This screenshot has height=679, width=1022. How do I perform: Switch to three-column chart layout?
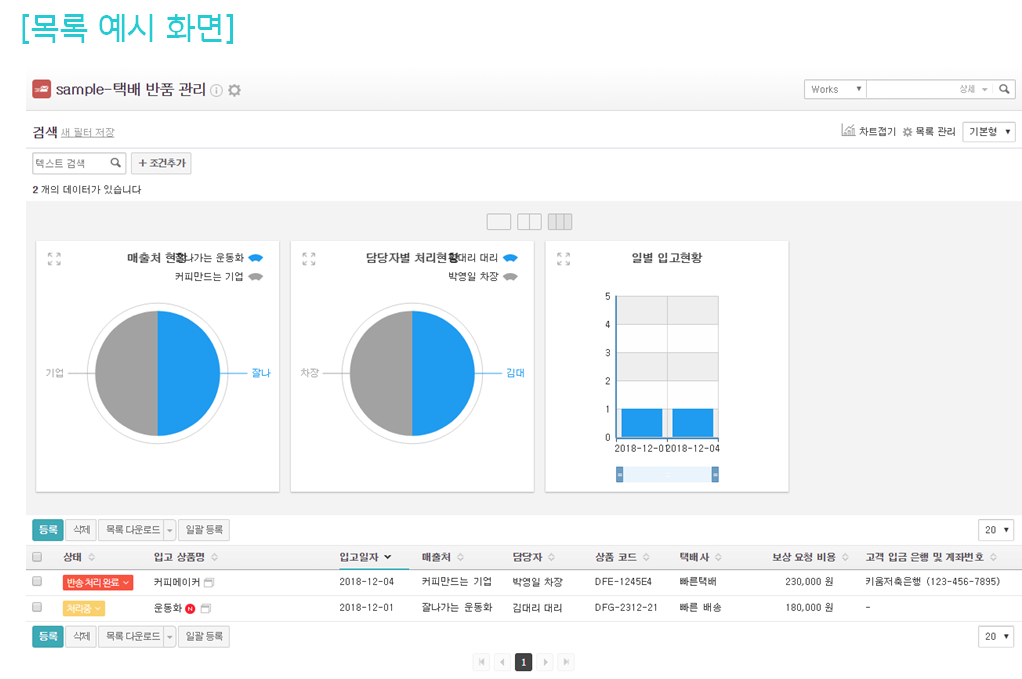coord(560,221)
